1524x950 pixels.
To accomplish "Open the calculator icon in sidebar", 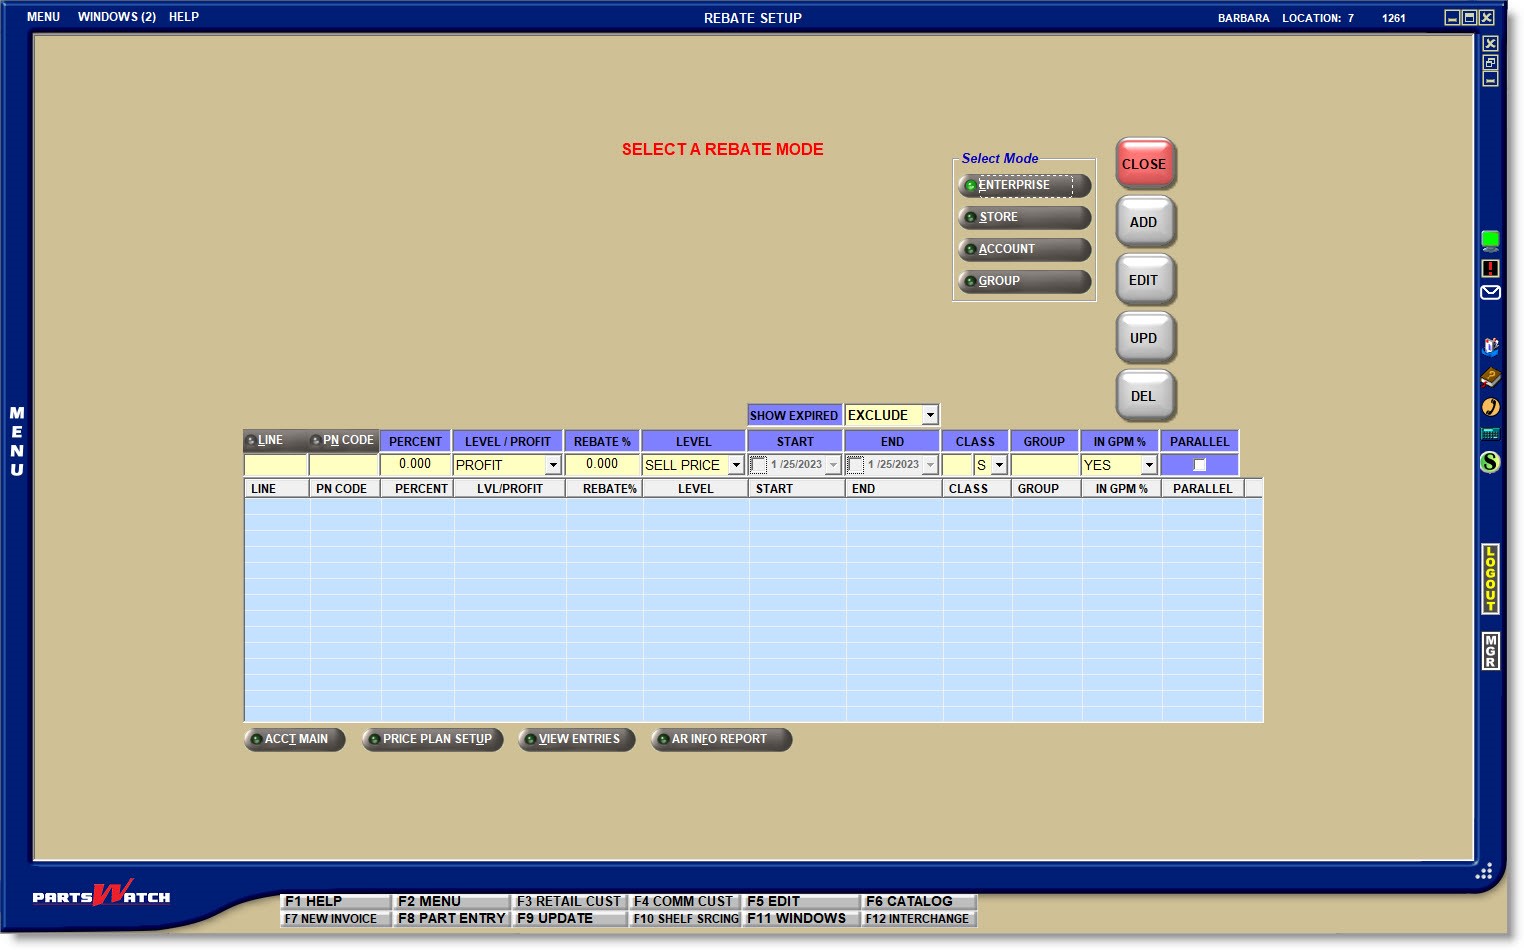I will [1490, 434].
